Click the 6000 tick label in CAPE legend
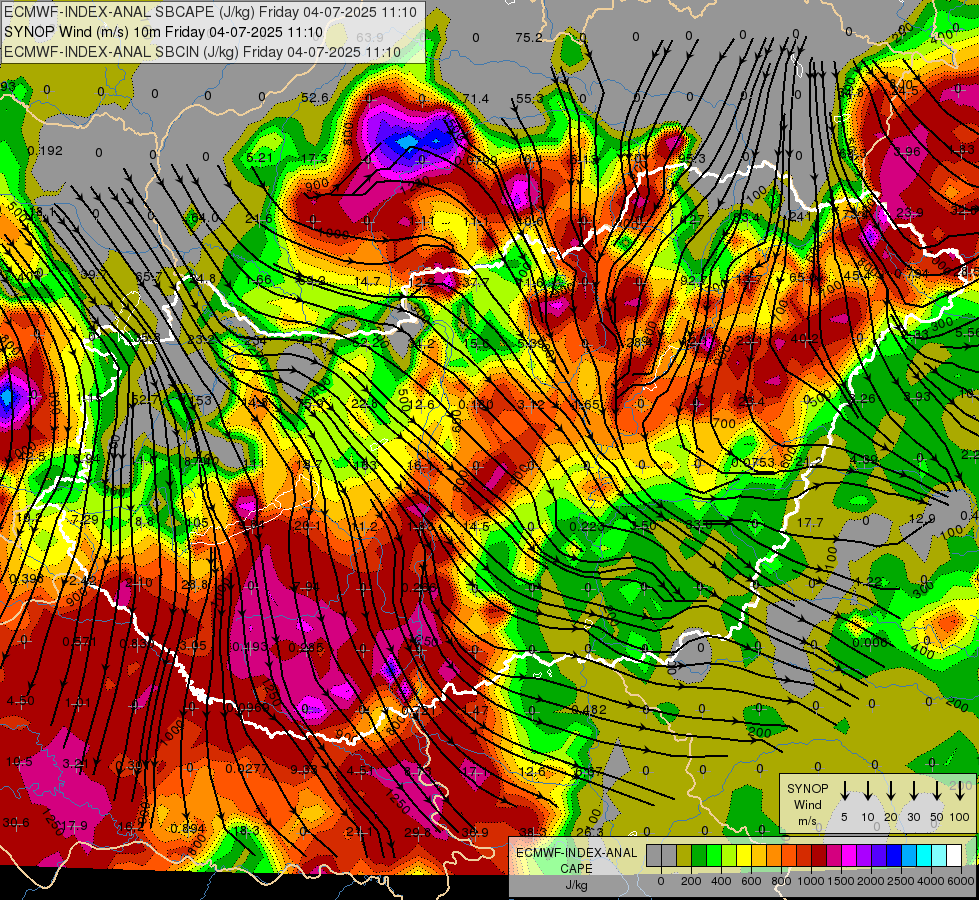This screenshot has height=900, width=979. click(960, 881)
